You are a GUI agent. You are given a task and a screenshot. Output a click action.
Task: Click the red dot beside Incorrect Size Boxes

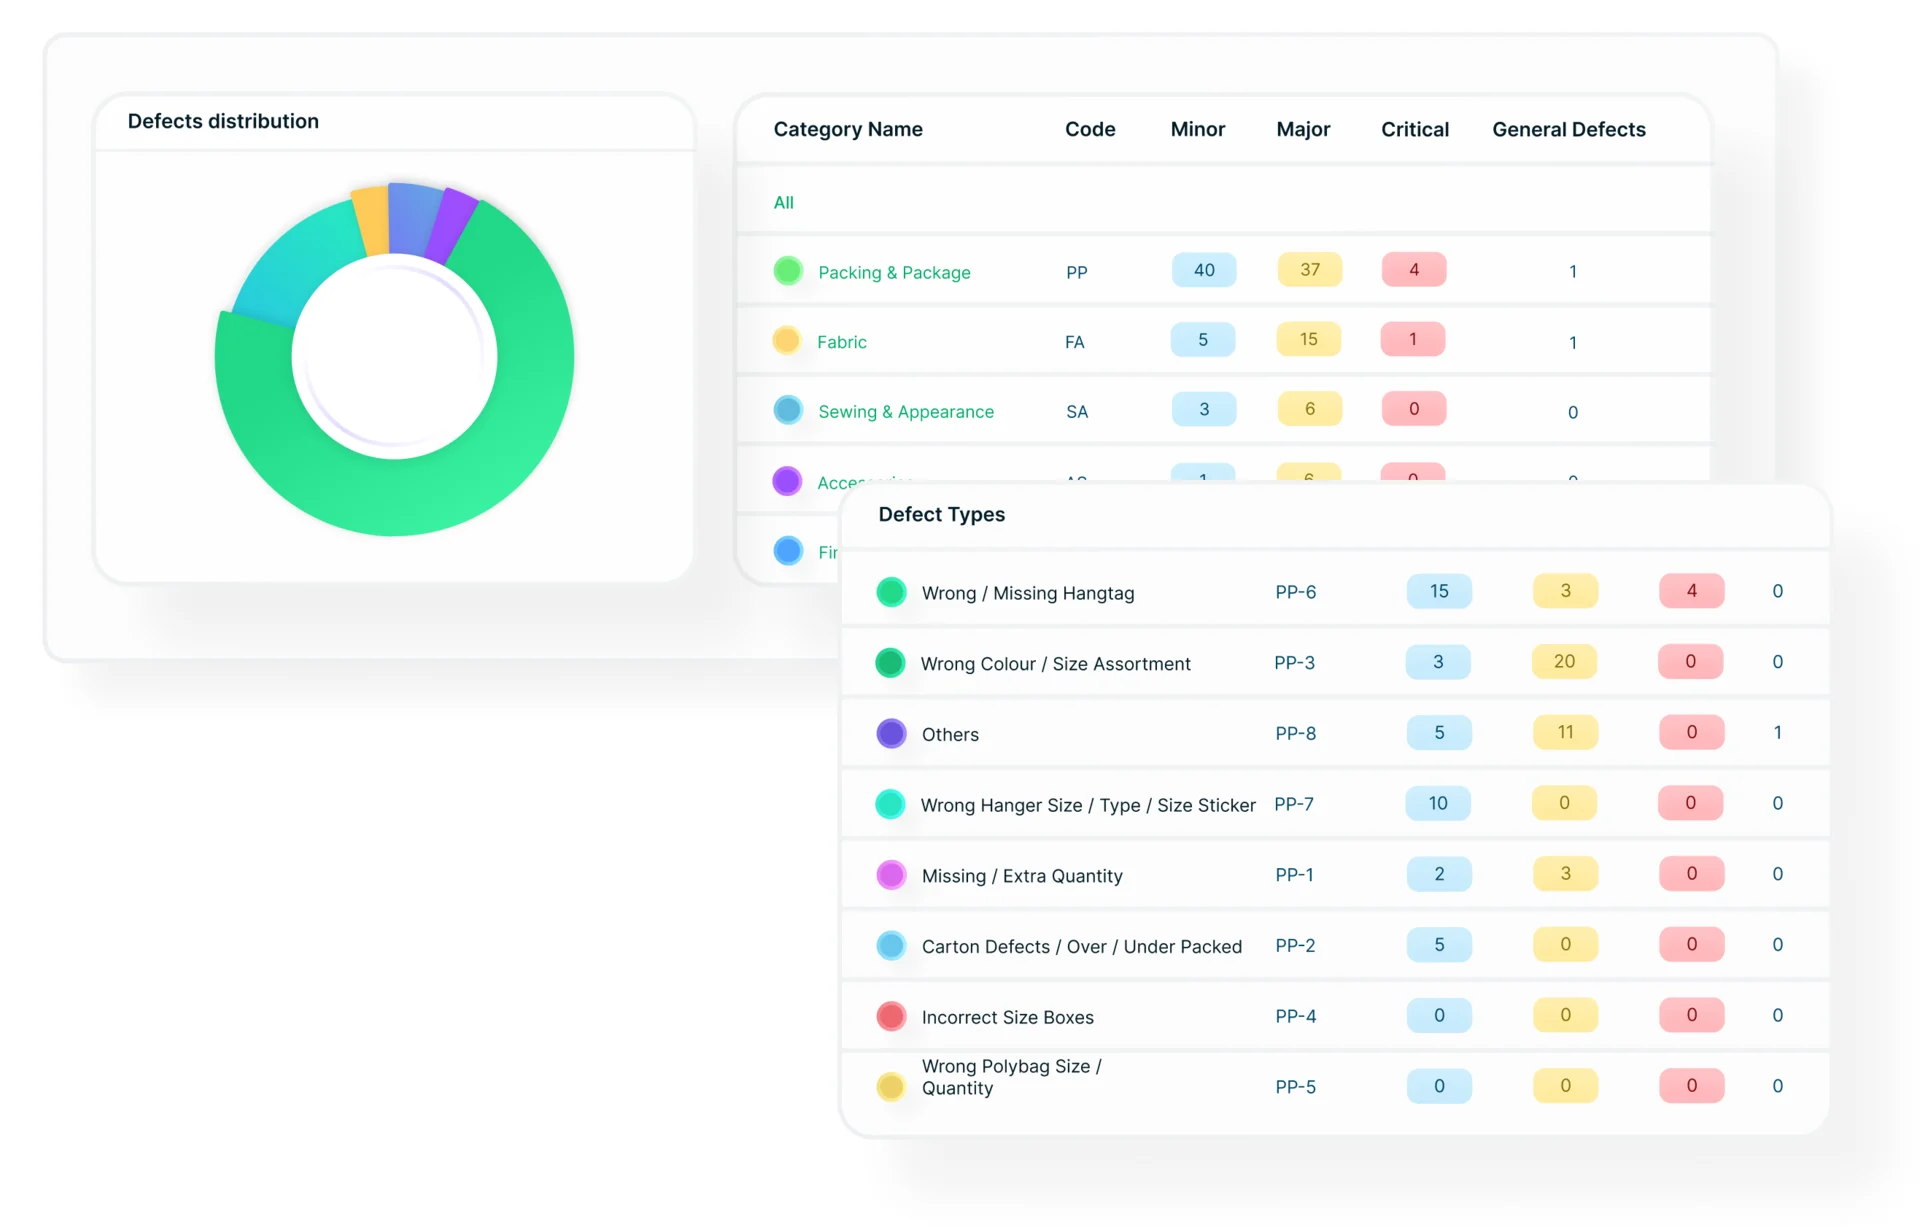pos(891,1017)
